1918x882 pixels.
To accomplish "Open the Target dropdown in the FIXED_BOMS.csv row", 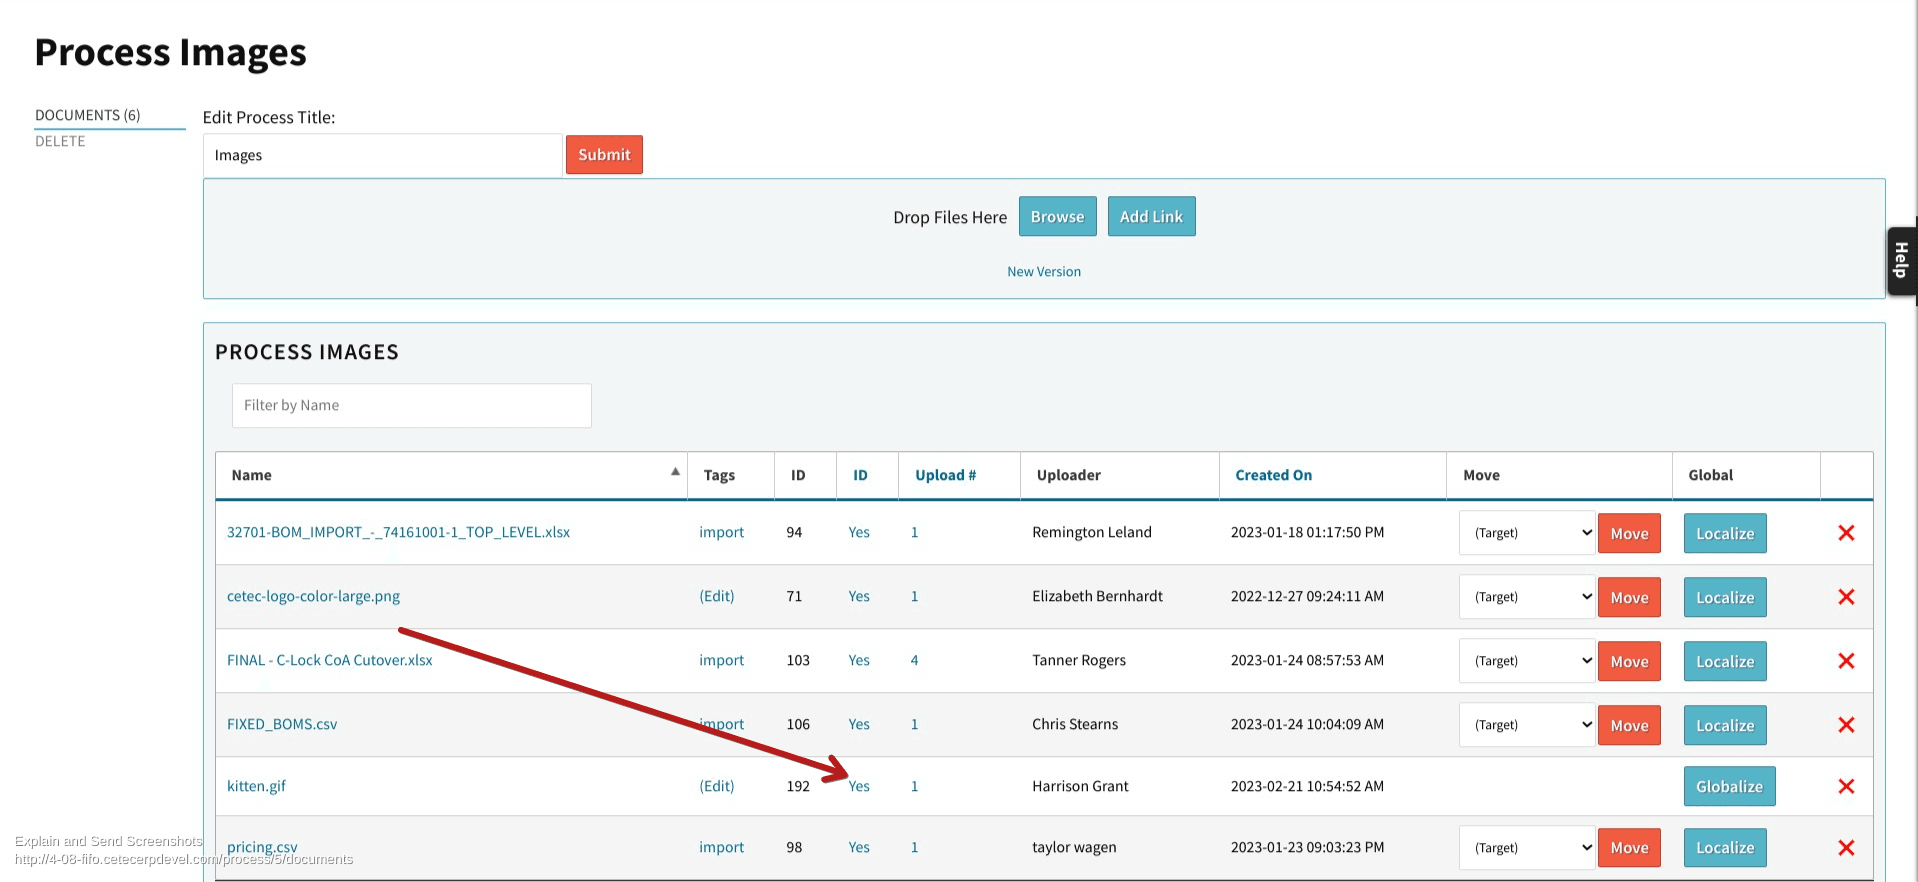I will coord(1526,725).
